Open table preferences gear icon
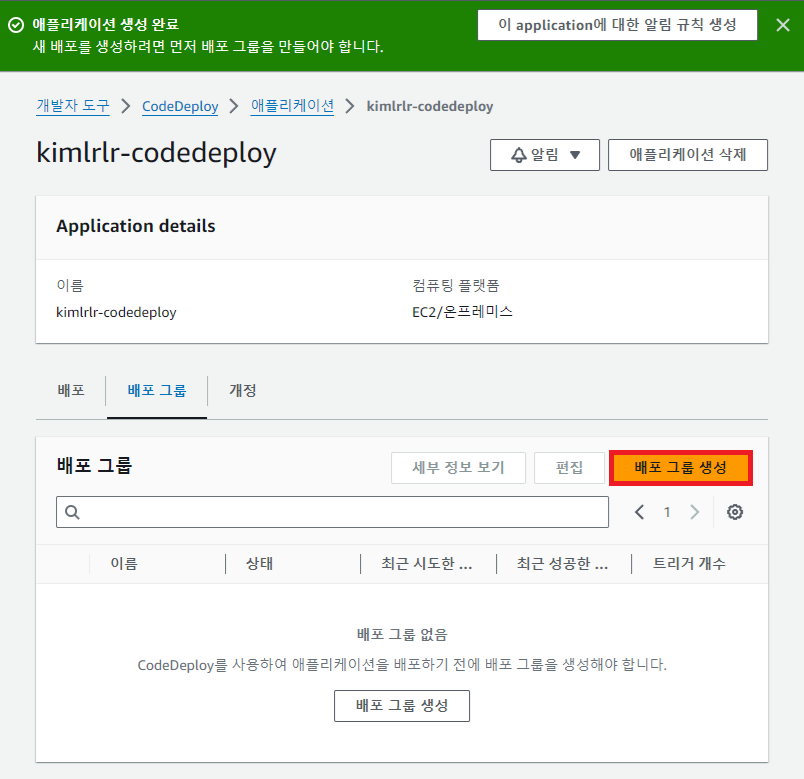804x779 pixels. click(735, 512)
